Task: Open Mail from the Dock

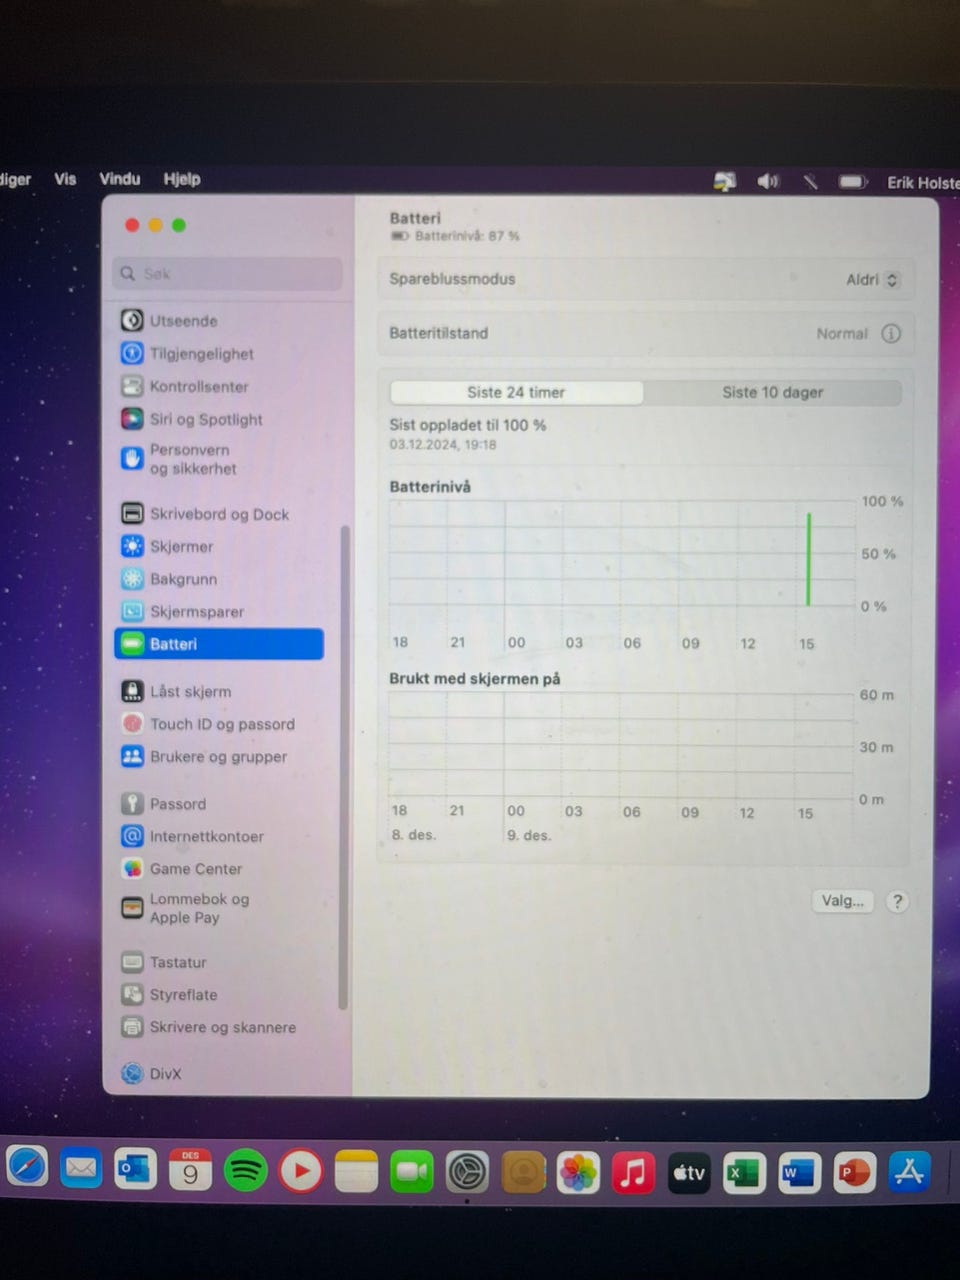Action: point(81,1167)
